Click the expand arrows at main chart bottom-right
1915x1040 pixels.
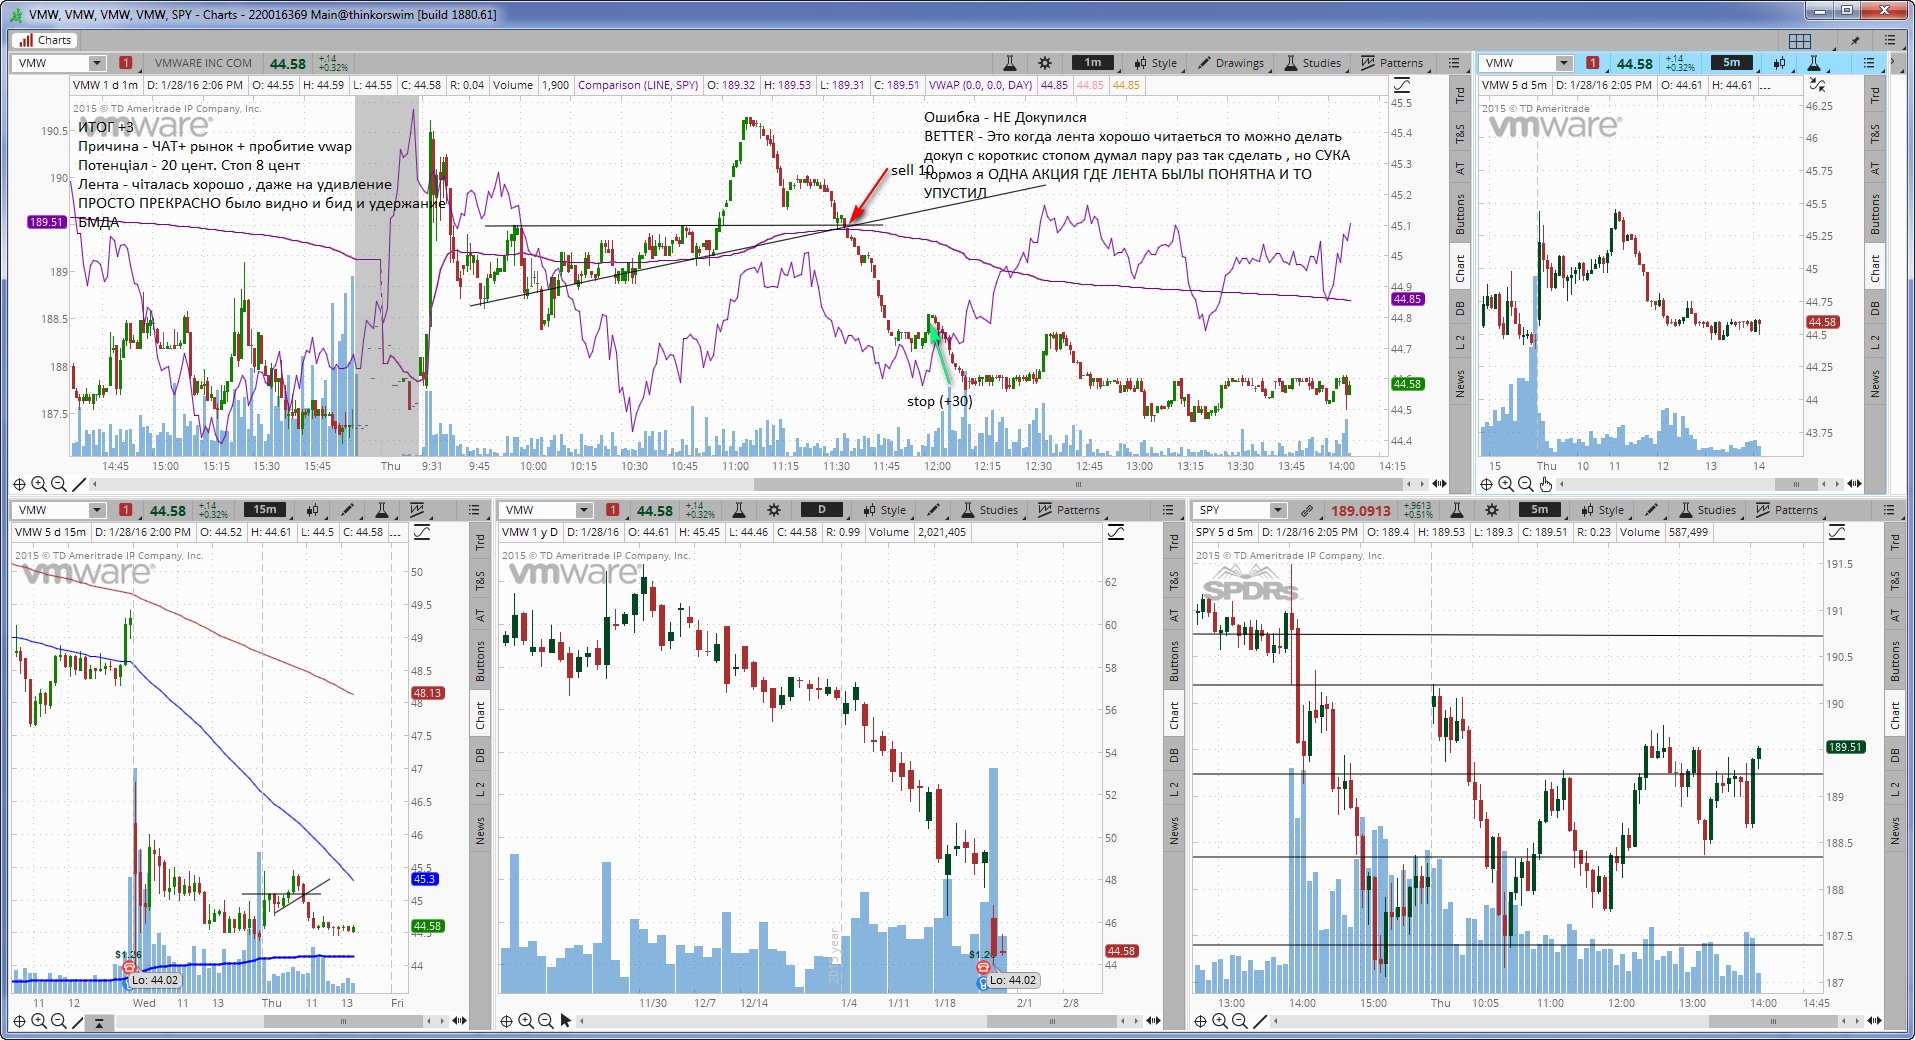[1439, 484]
